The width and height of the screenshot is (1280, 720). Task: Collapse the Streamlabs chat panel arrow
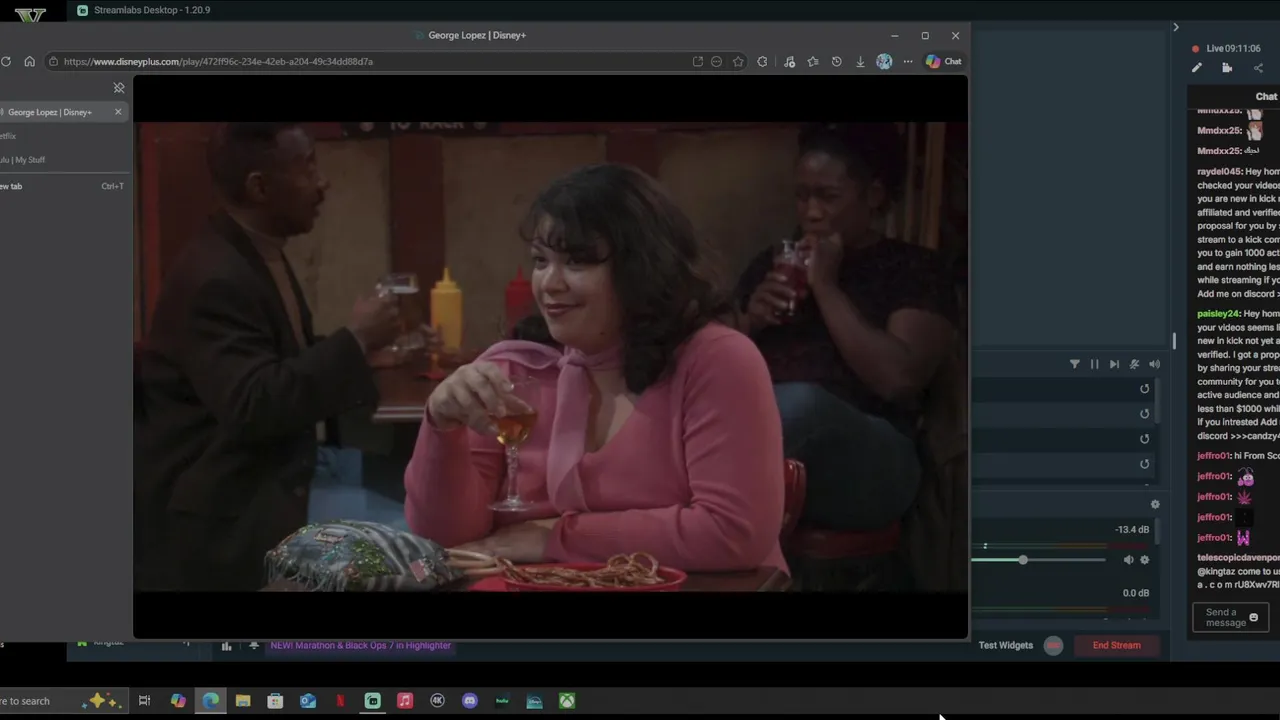(1176, 27)
